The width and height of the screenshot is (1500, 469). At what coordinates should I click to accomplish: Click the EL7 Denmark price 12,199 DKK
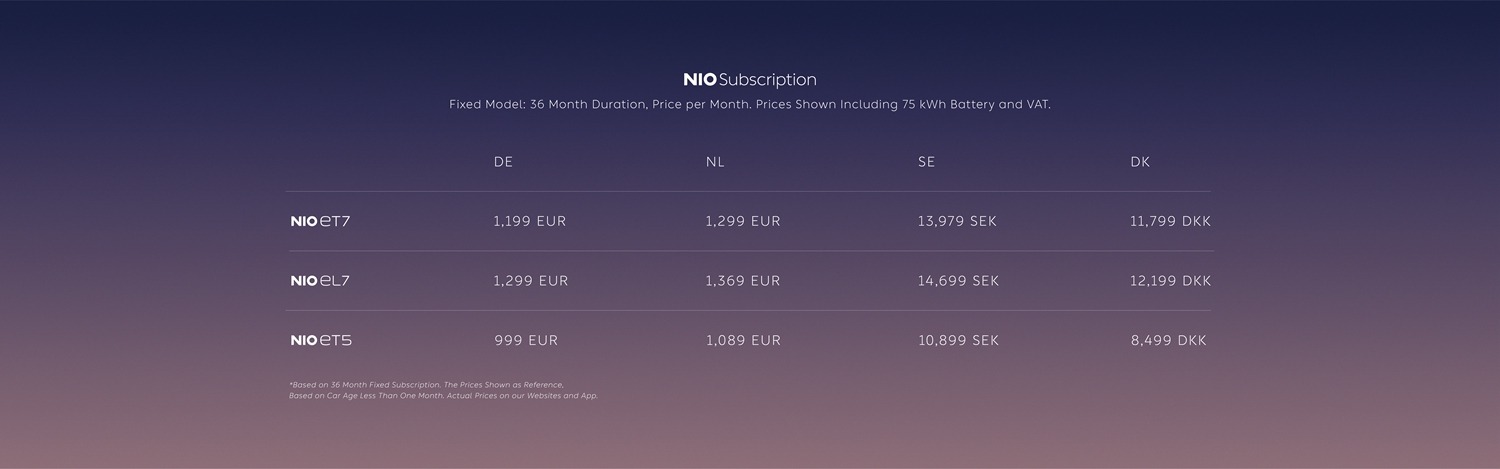(1170, 281)
